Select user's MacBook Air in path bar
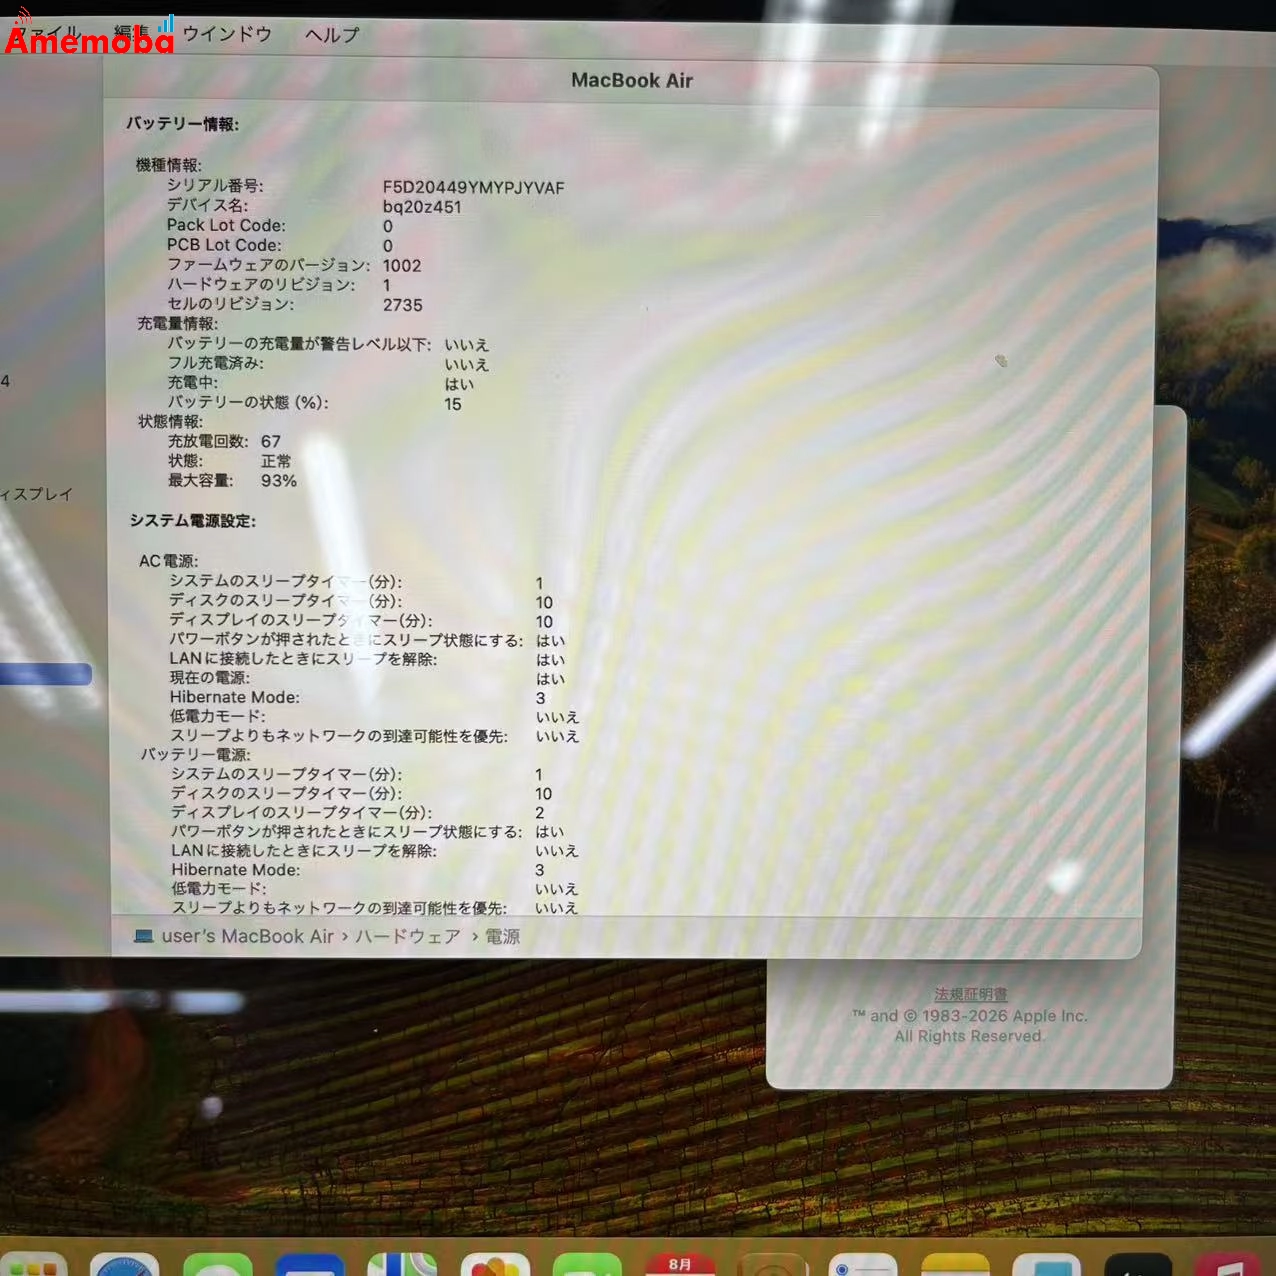This screenshot has width=1276, height=1276. tap(247, 936)
